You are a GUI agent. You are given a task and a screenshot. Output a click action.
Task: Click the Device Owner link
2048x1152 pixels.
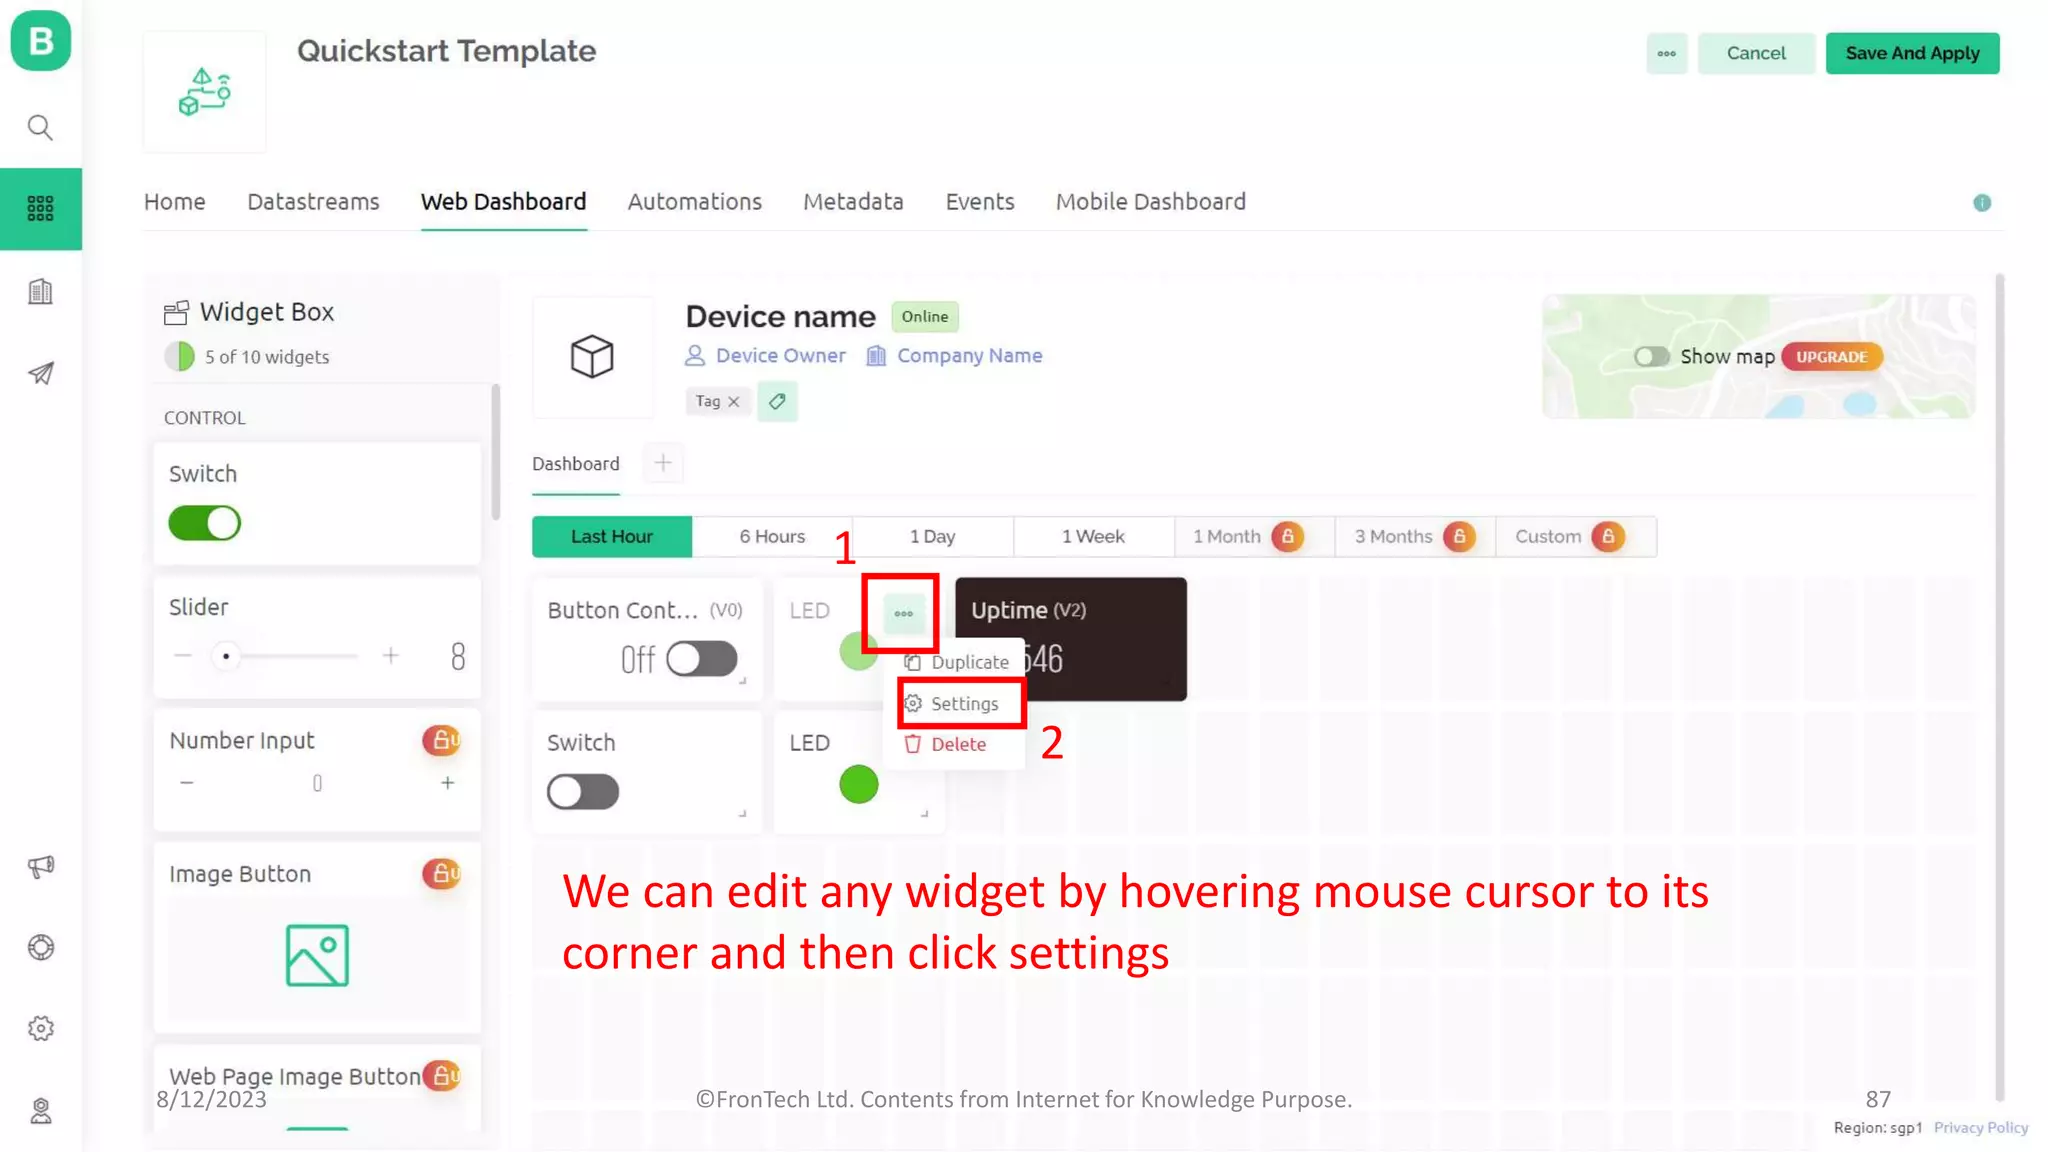766,356
